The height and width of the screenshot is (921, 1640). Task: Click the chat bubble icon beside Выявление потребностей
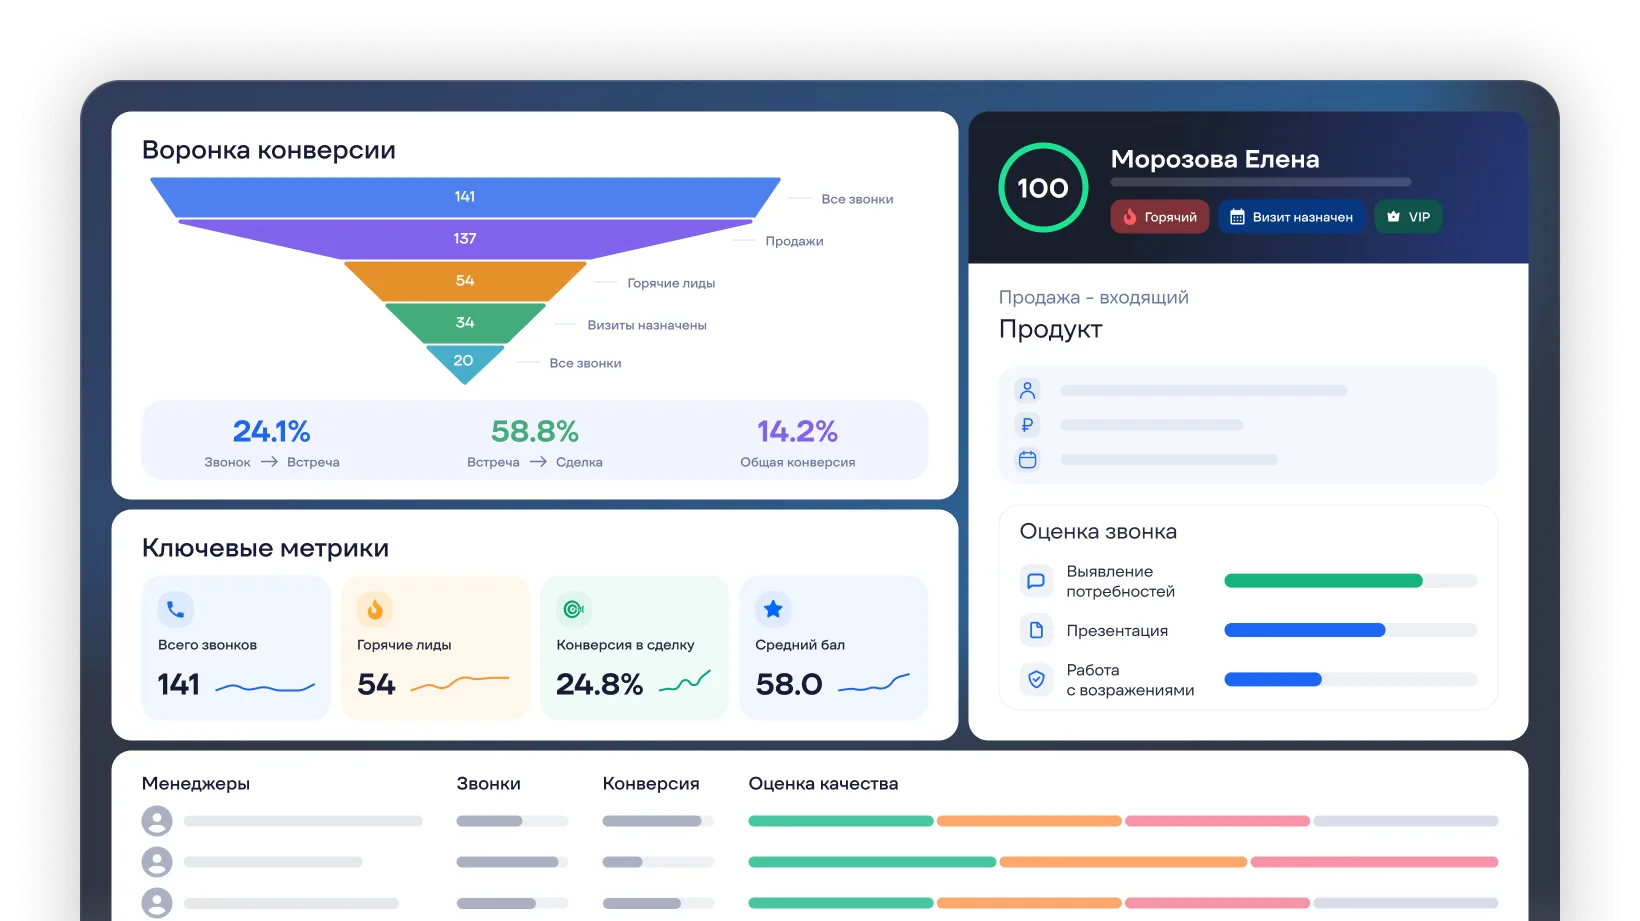point(1036,581)
